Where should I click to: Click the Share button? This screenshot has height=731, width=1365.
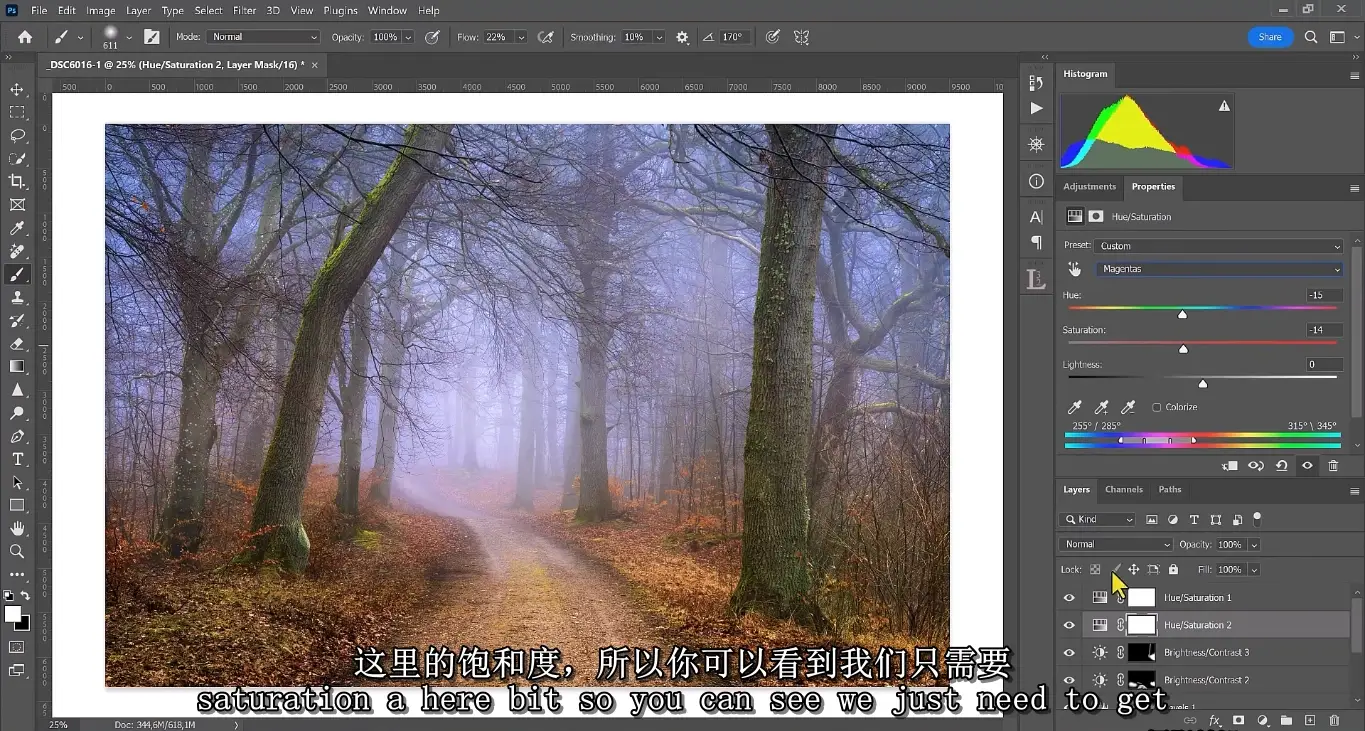pyautogui.click(x=1270, y=37)
